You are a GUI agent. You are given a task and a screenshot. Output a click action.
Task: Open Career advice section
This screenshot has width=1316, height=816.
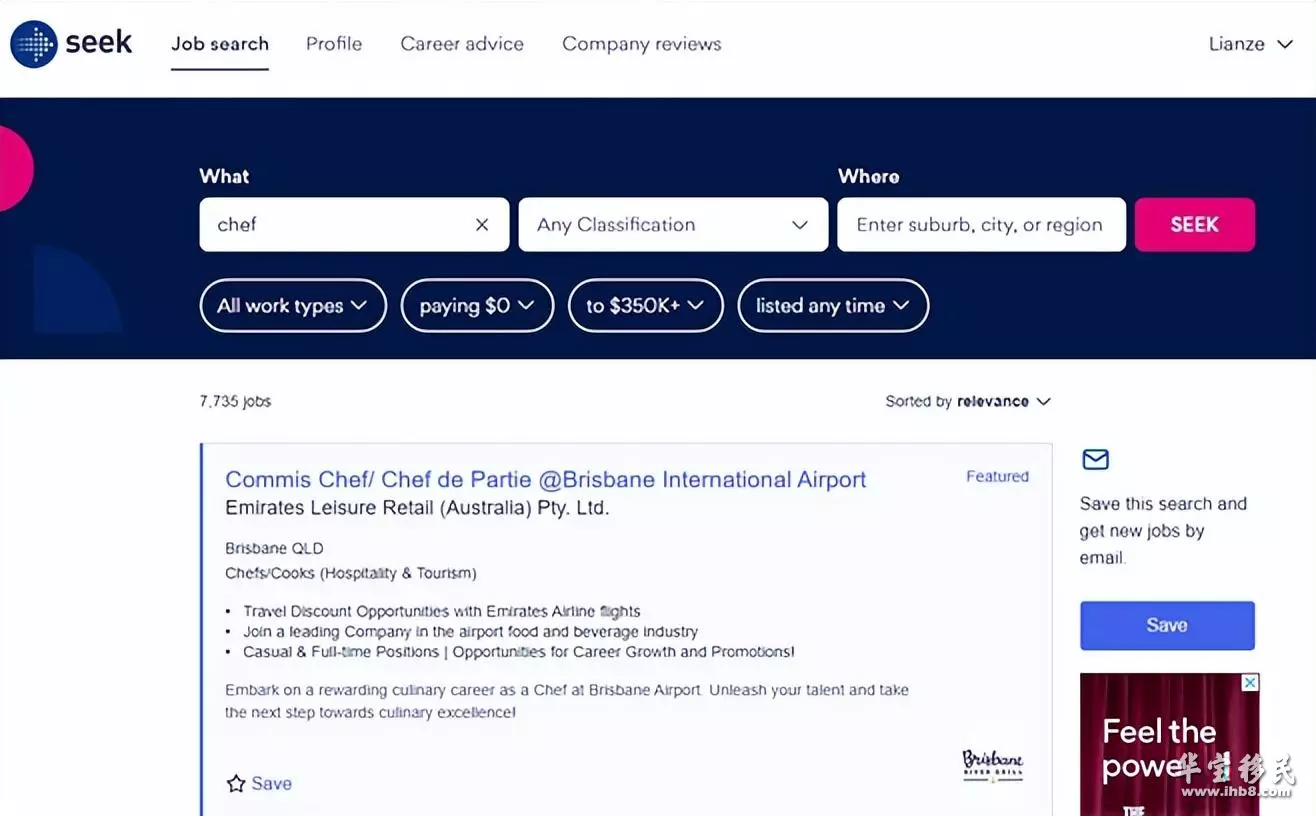[x=462, y=44]
